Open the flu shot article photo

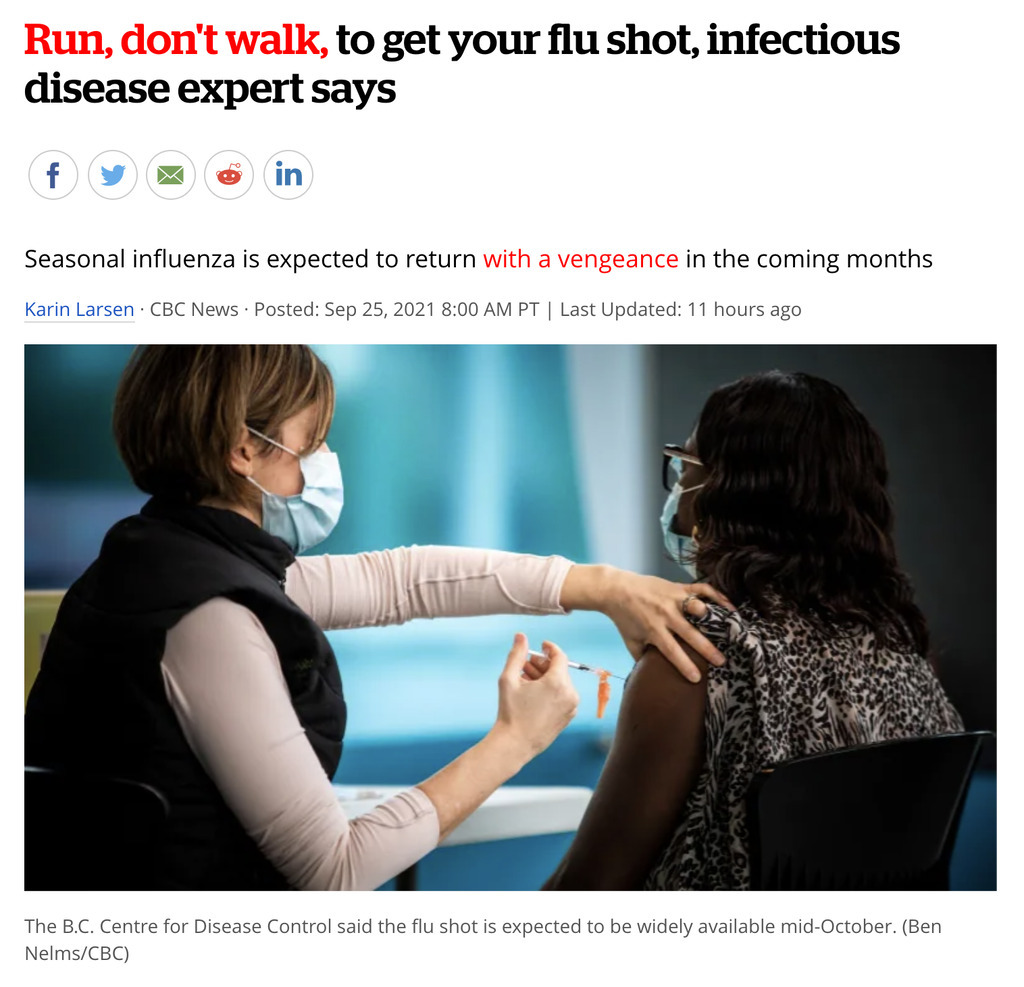[510, 617]
